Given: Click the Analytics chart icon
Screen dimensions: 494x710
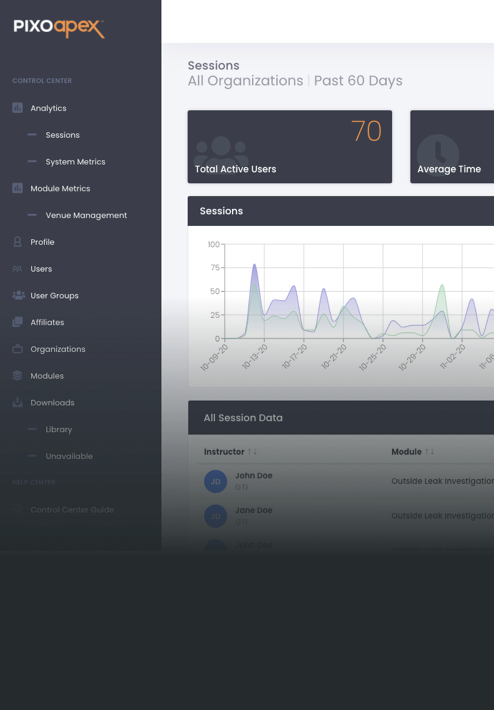Looking at the screenshot, I should (x=18, y=108).
